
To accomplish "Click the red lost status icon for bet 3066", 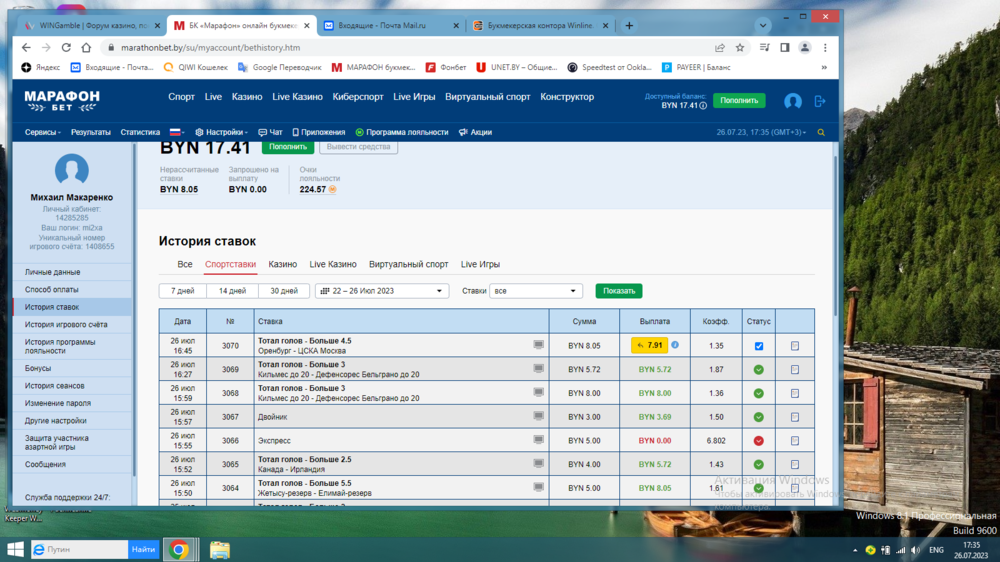I will (x=758, y=441).
